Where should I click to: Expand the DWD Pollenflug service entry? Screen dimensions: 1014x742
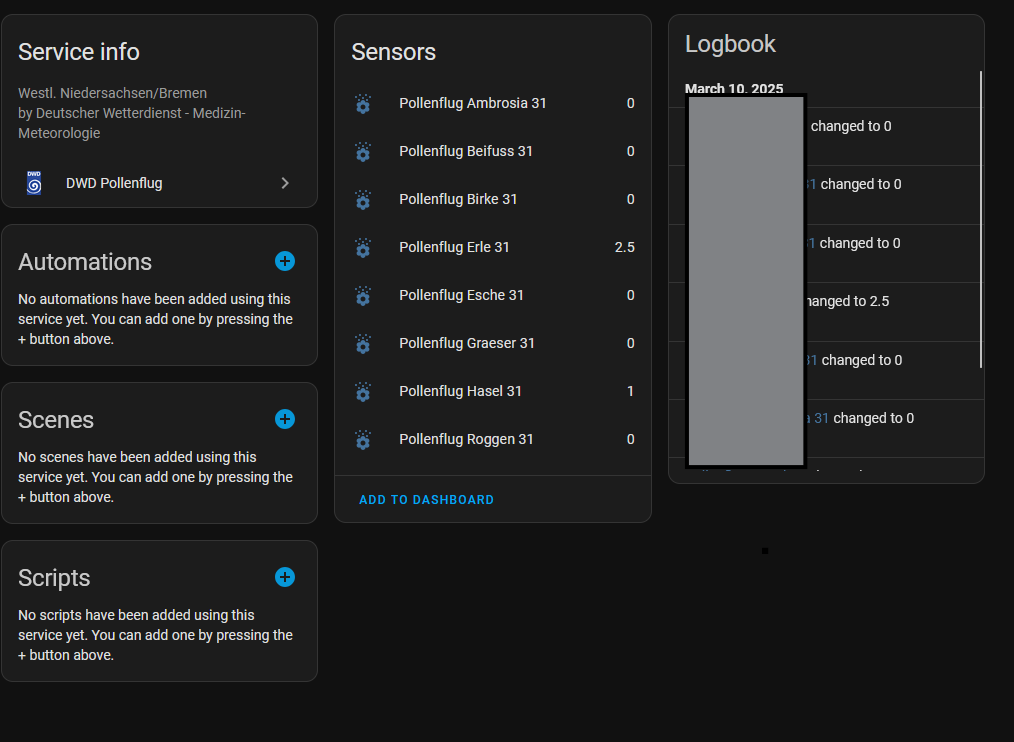(284, 183)
